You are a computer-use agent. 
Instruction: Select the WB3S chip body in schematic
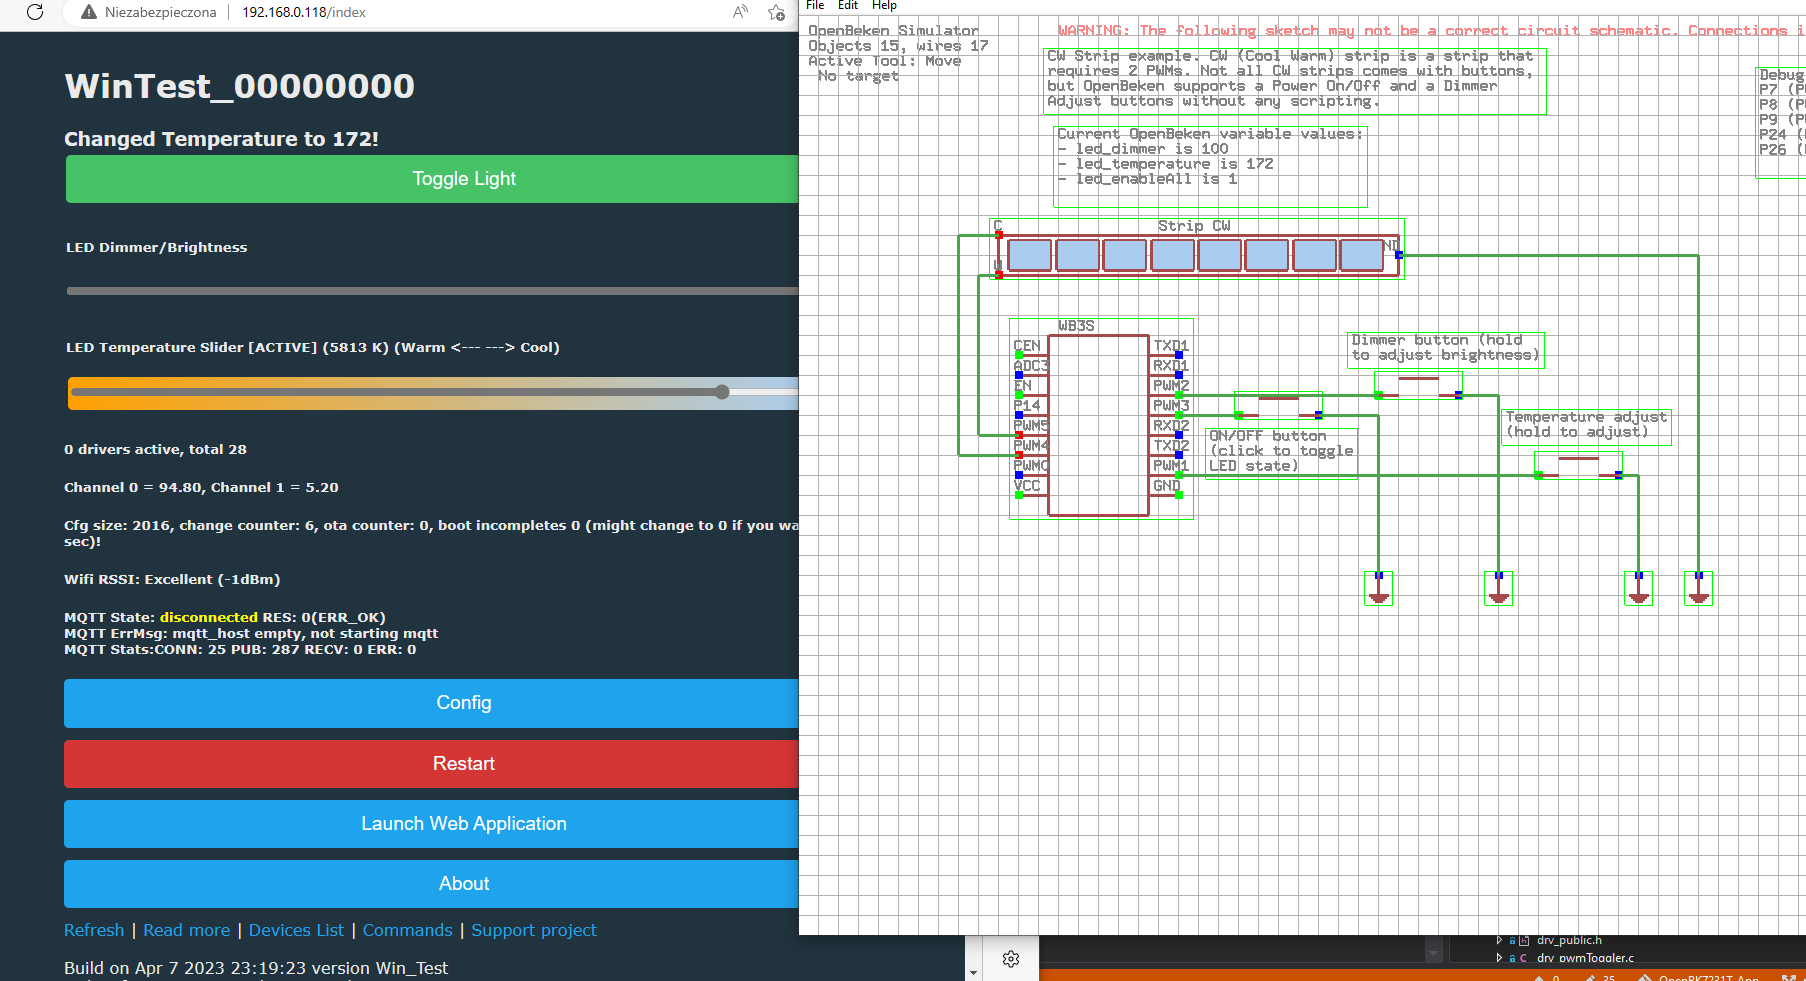[1098, 425]
